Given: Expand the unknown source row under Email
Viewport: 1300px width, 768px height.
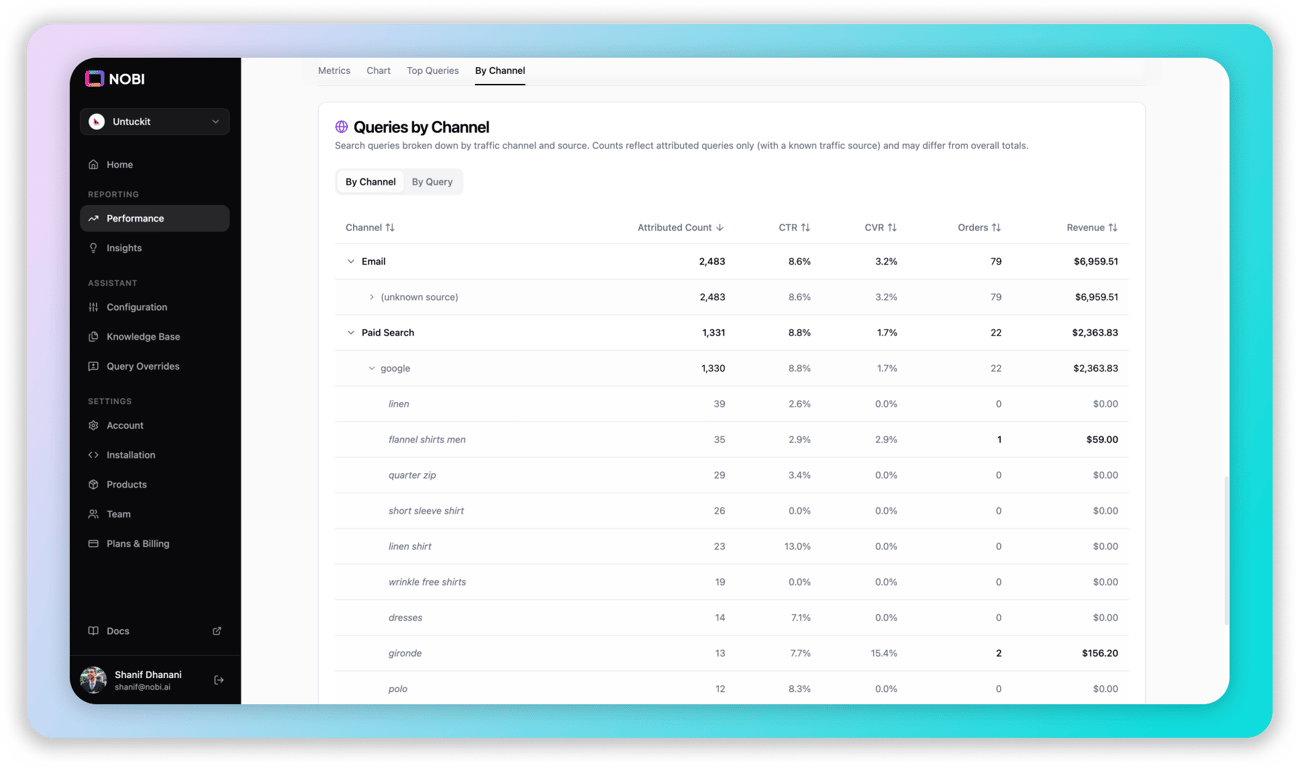Looking at the screenshot, I should (371, 297).
